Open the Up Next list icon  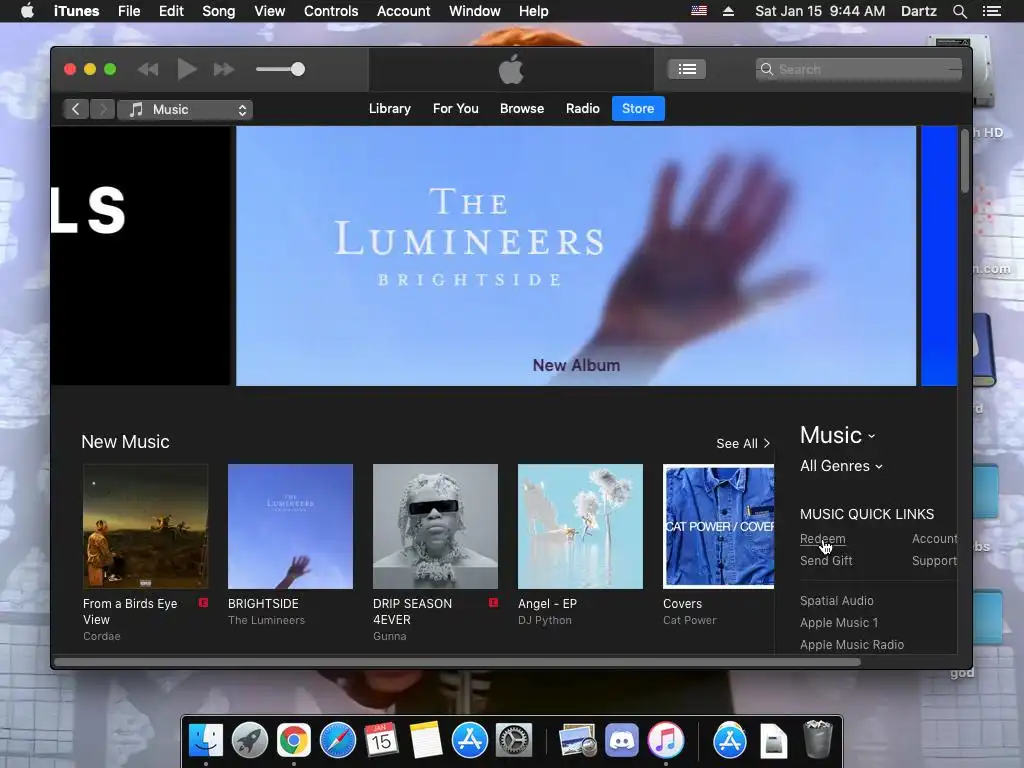pos(686,69)
